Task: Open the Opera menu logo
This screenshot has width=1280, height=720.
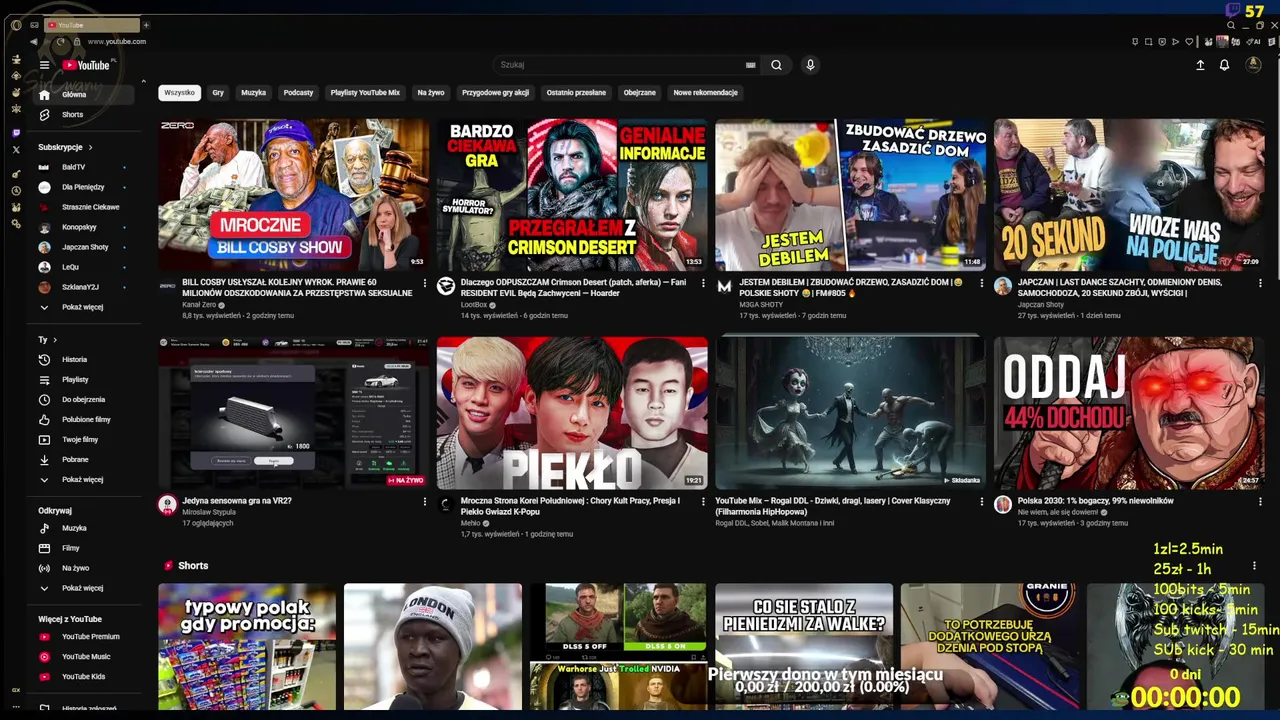Action: click(16, 25)
